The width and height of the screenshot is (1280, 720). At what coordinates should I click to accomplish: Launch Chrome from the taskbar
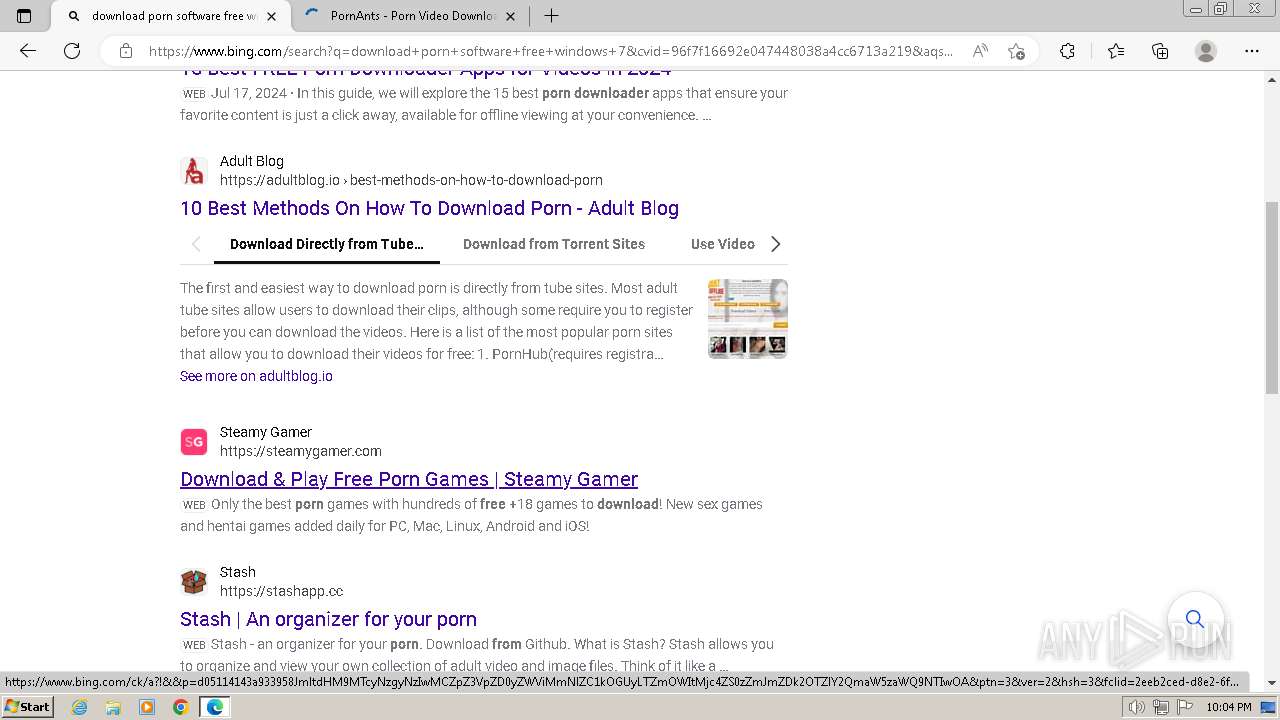[180, 707]
